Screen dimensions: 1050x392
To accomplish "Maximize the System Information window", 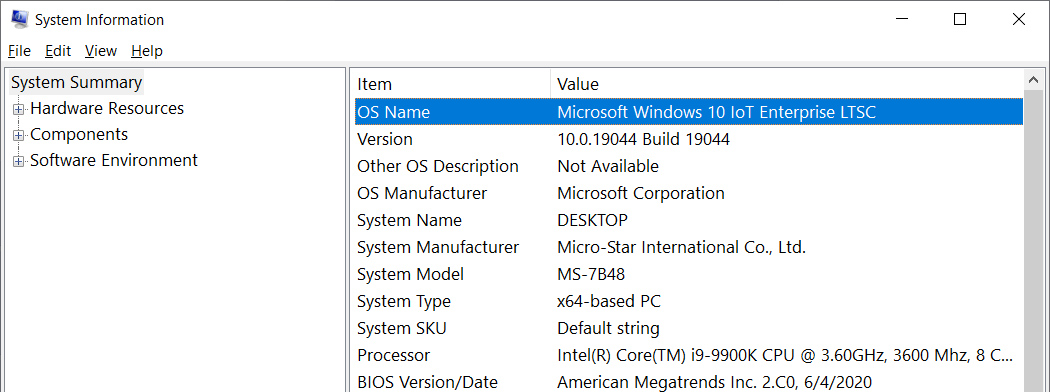I will tap(960, 19).
